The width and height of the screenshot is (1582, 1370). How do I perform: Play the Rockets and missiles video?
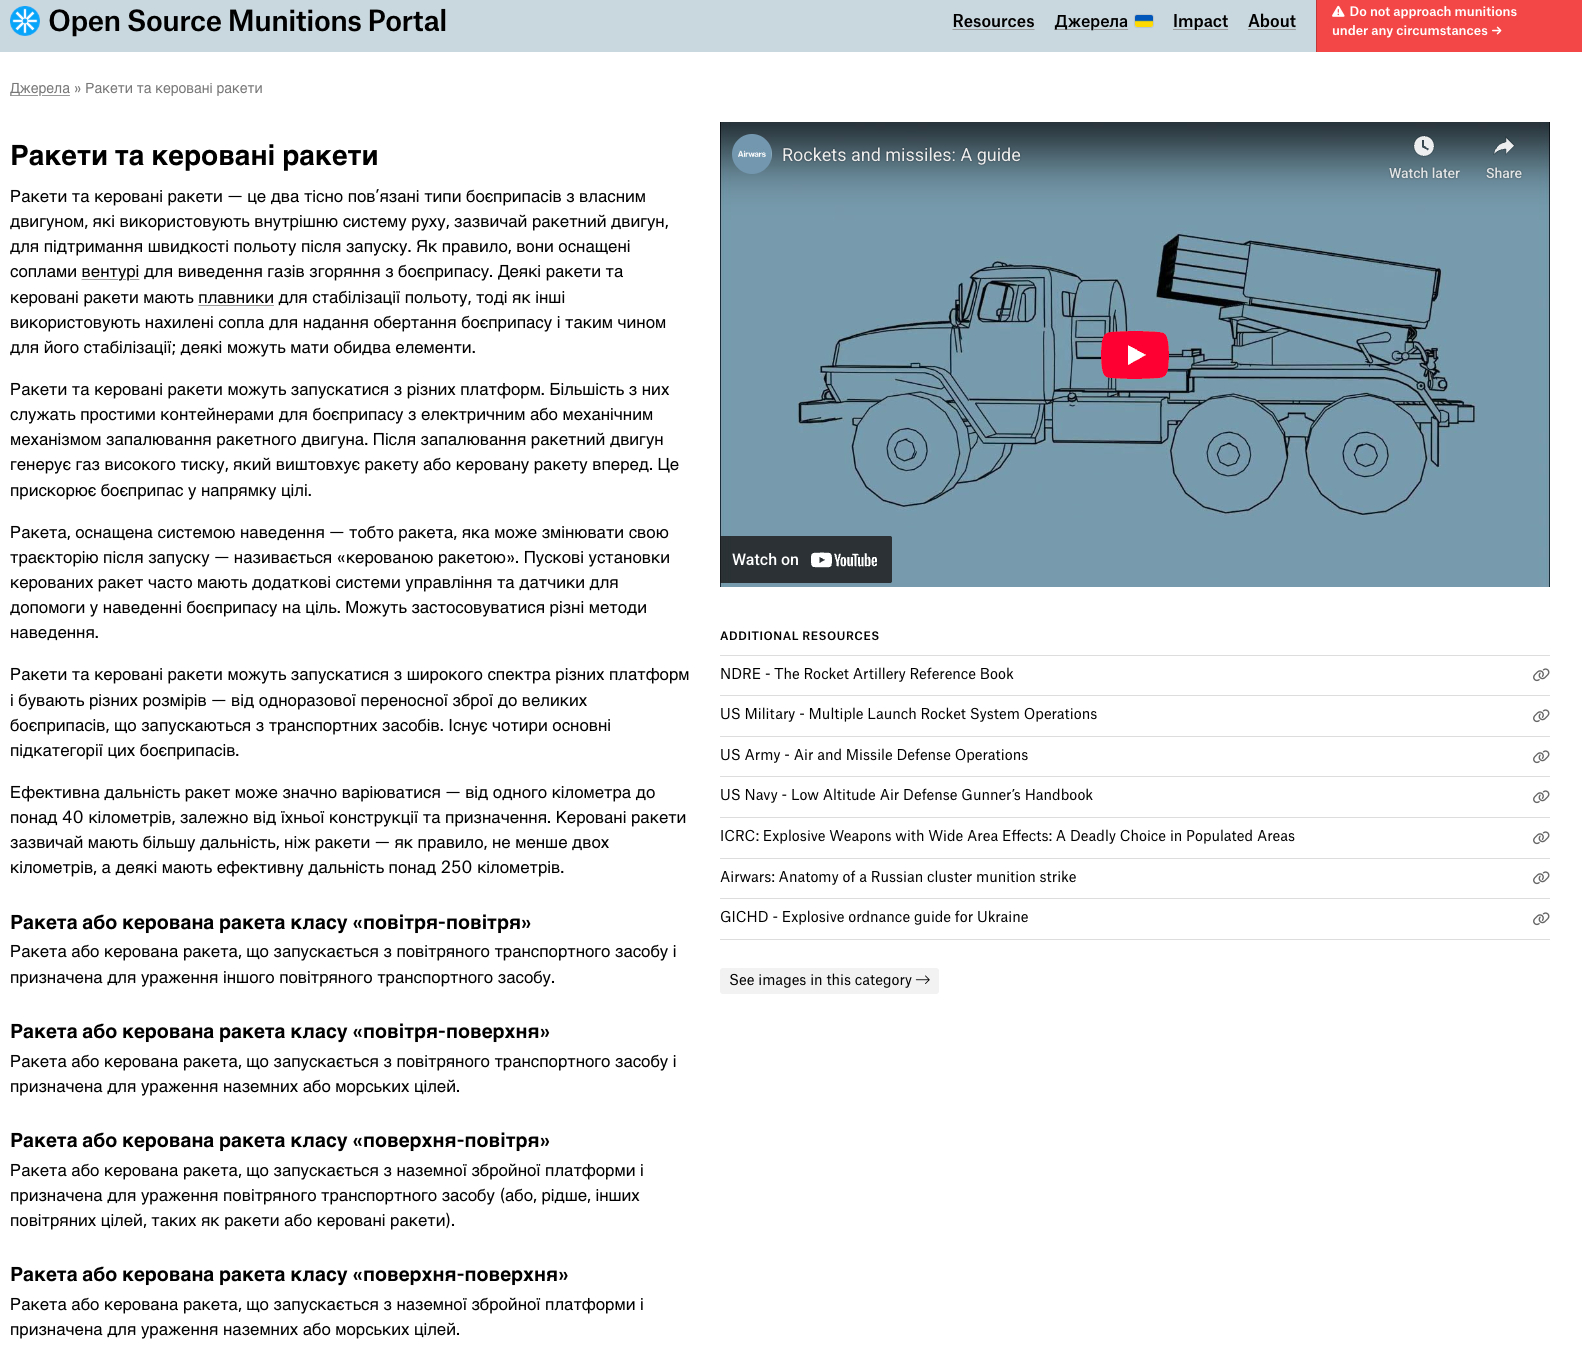[x=1134, y=355]
